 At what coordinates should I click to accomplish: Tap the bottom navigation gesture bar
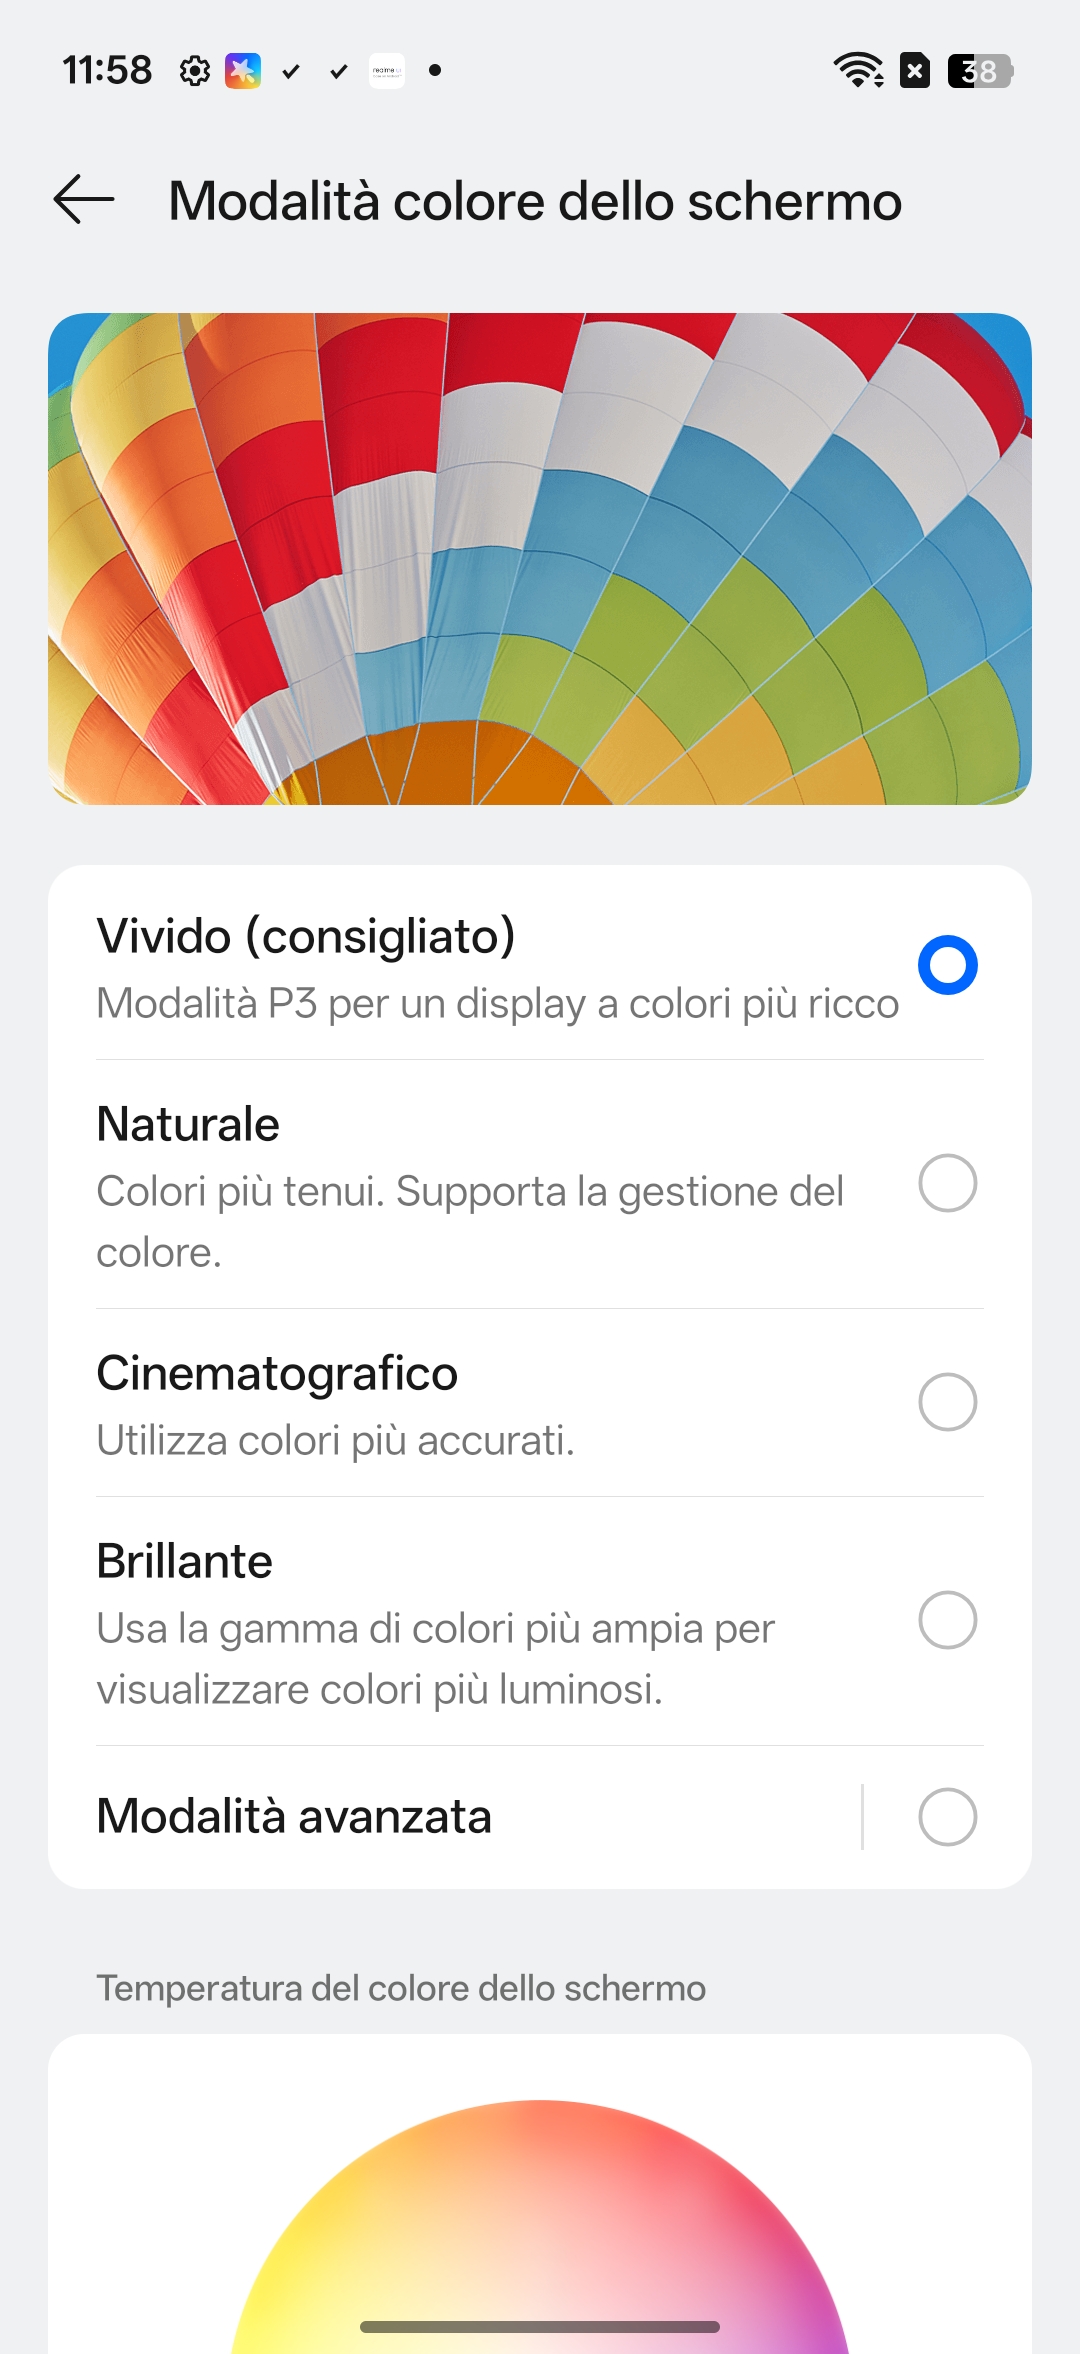click(x=540, y=2327)
